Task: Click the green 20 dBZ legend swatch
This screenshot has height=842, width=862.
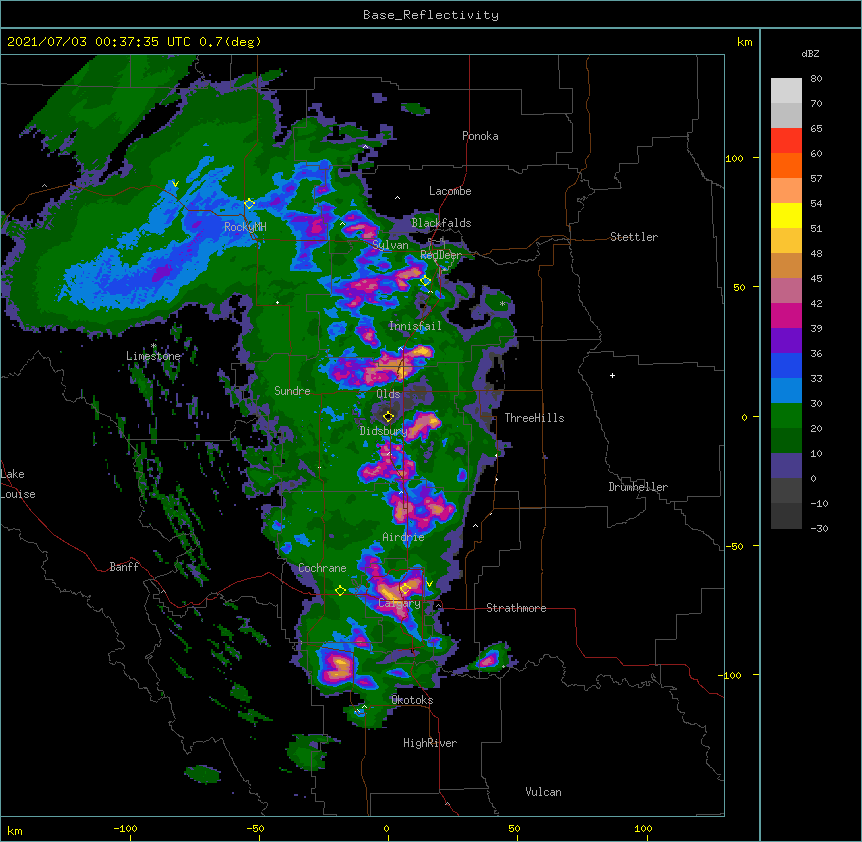Action: point(786,416)
